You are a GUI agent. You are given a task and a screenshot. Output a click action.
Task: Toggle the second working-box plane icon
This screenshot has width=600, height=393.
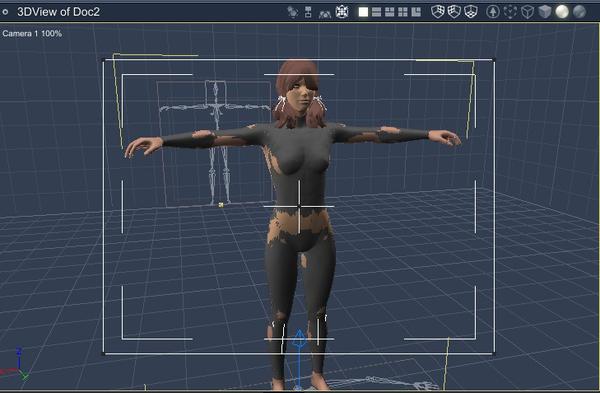pyautogui.click(x=454, y=12)
